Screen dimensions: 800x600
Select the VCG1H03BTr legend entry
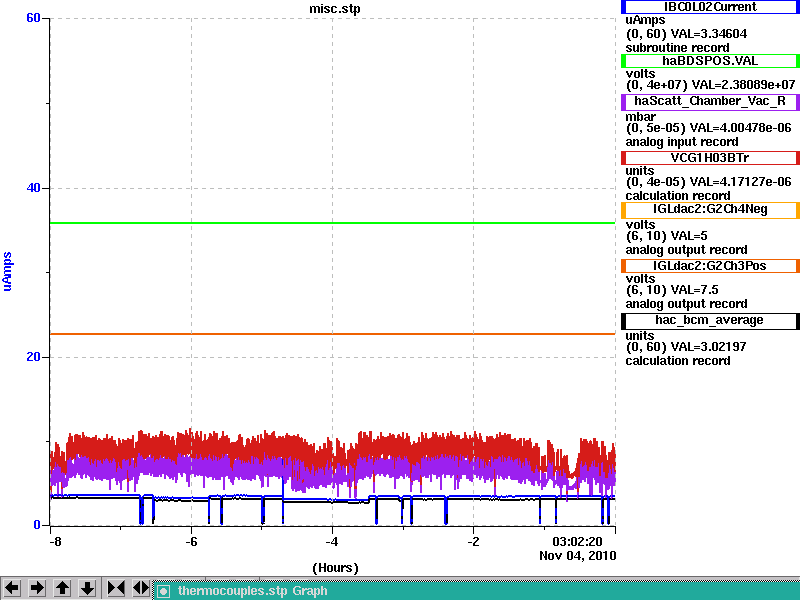tap(710, 158)
